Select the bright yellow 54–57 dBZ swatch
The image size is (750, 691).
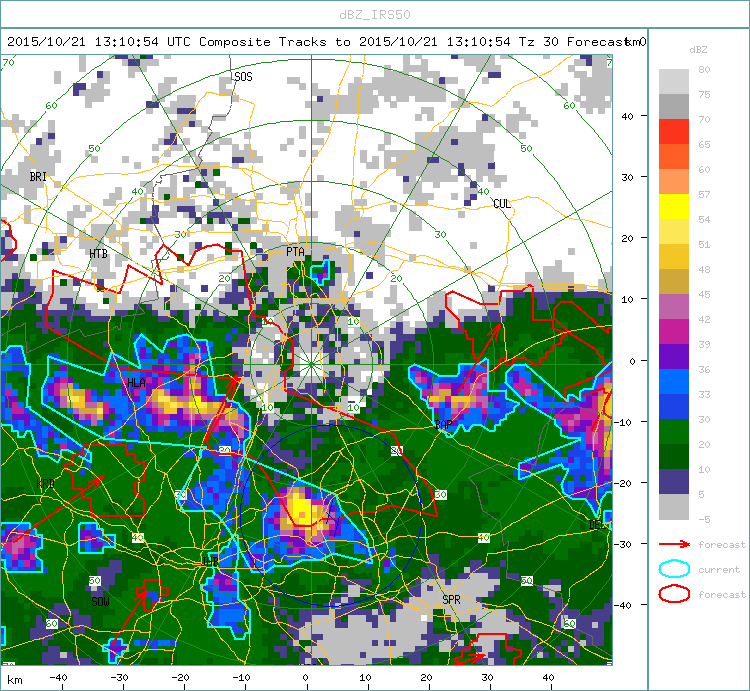tap(673, 207)
